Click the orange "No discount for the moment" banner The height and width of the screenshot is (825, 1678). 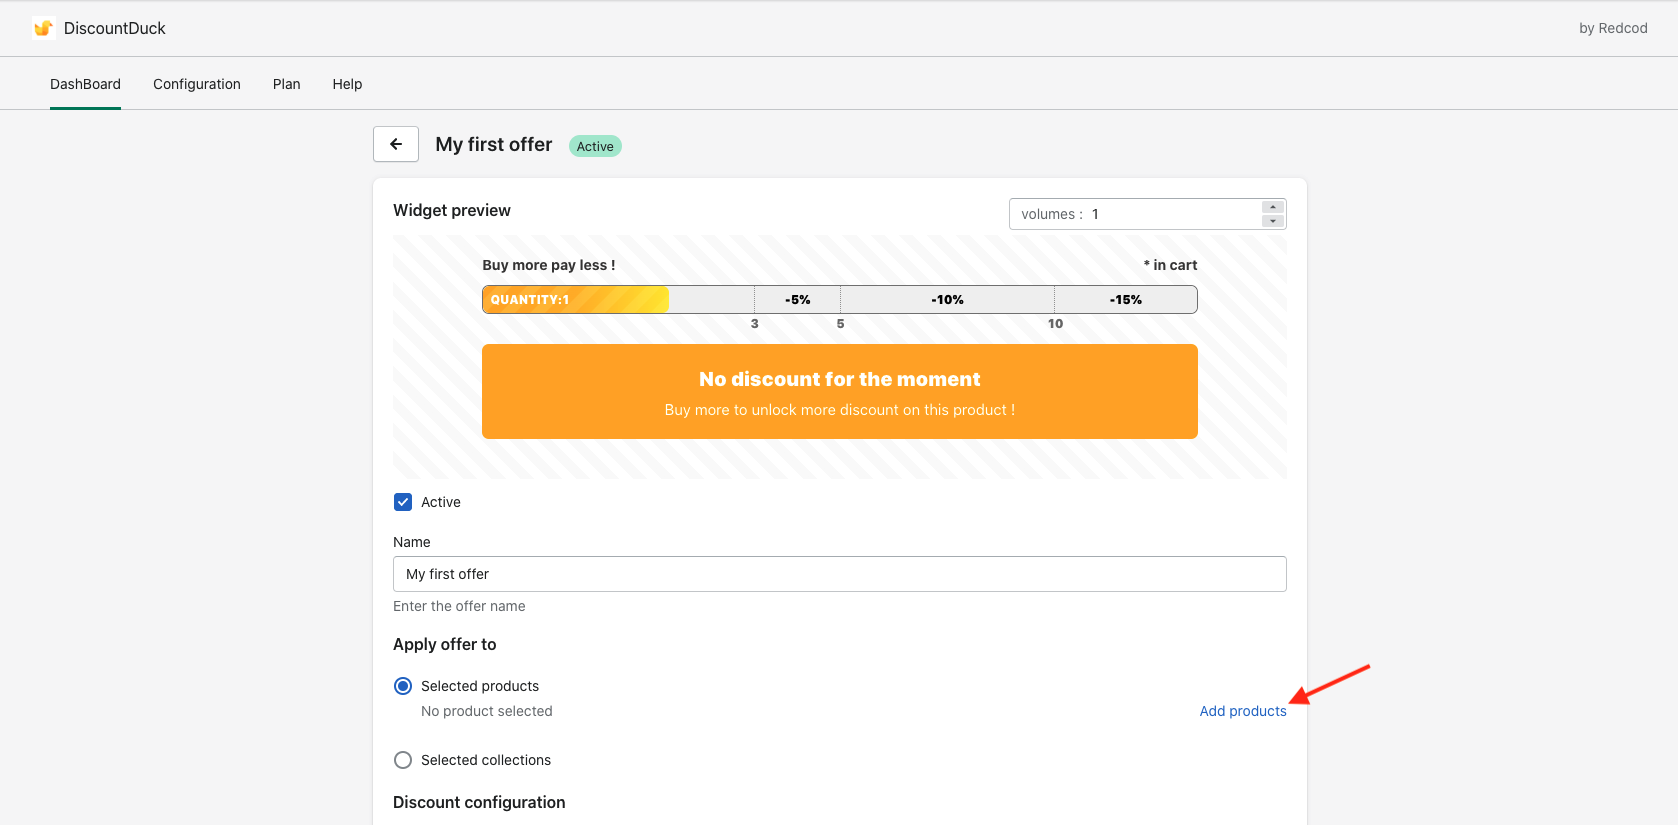pos(839,392)
